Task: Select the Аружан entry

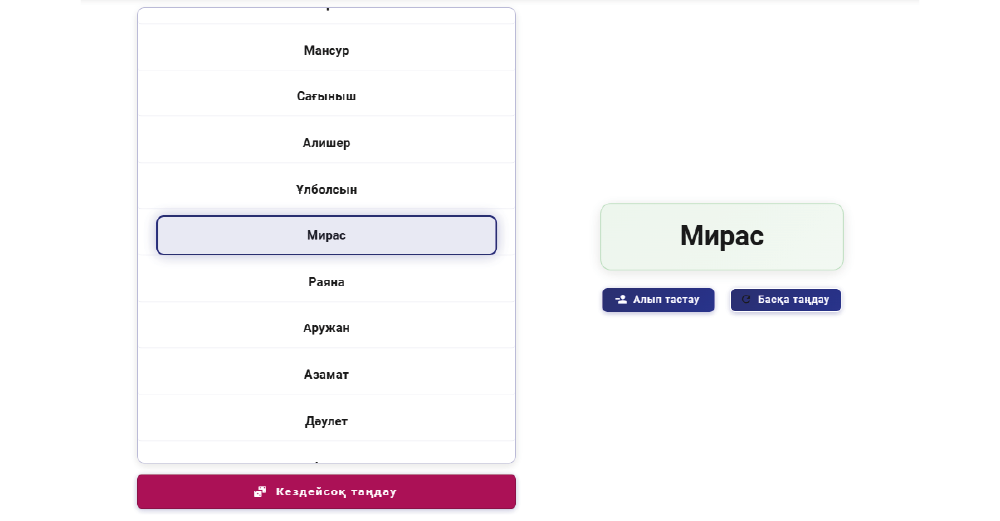Action: click(x=327, y=328)
